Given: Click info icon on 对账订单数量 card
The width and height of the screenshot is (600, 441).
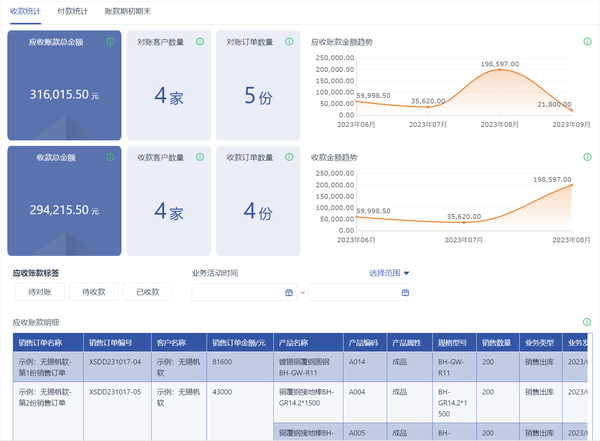Looking at the screenshot, I should point(289,41).
